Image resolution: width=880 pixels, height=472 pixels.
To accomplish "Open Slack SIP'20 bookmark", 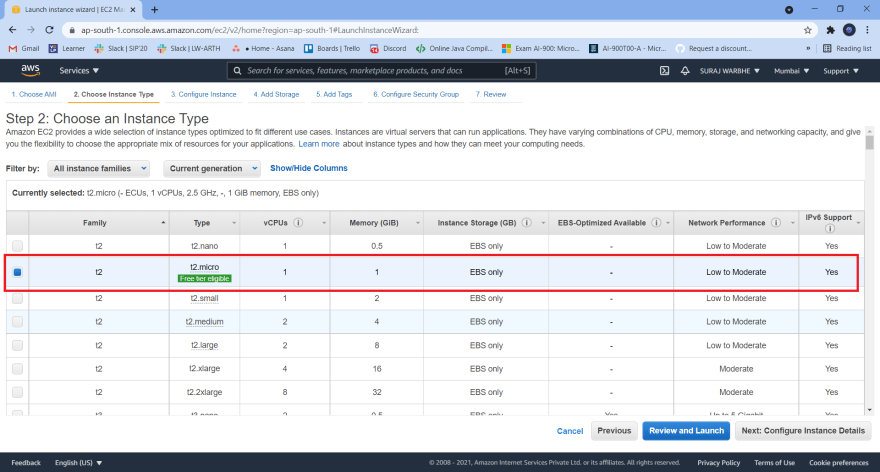I will tap(121, 49).
